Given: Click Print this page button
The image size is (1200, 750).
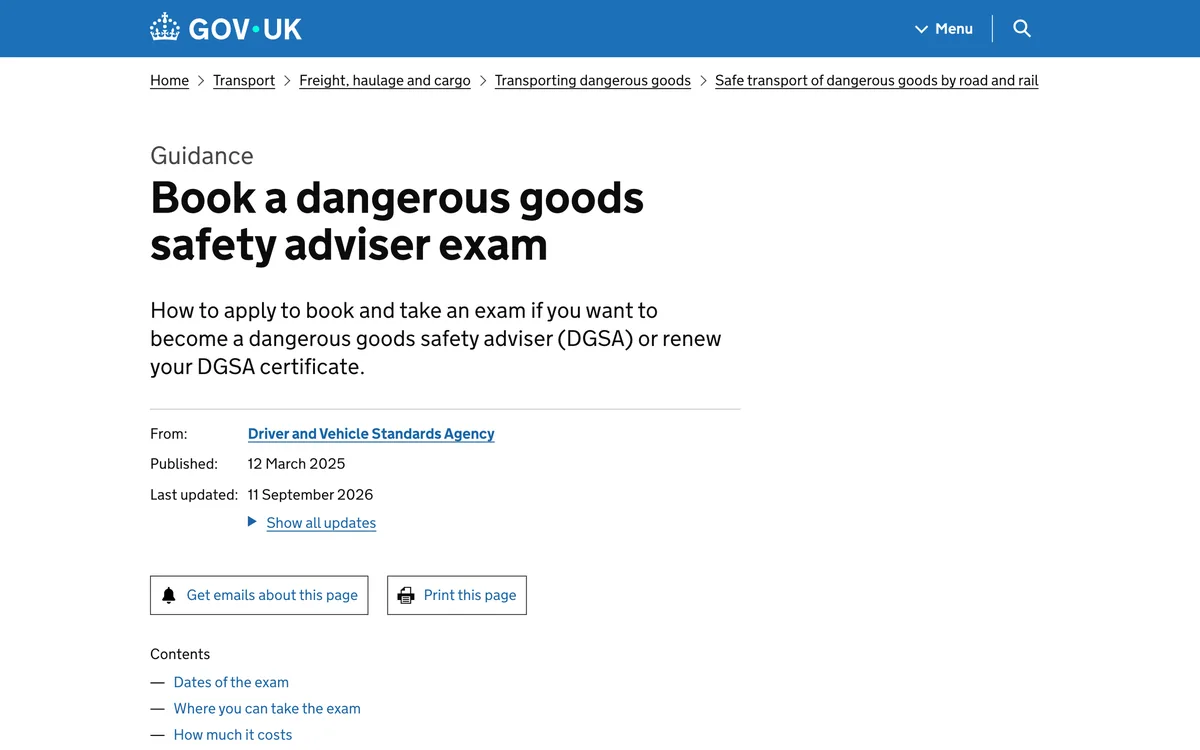Looking at the screenshot, I should pyautogui.click(x=457, y=595).
